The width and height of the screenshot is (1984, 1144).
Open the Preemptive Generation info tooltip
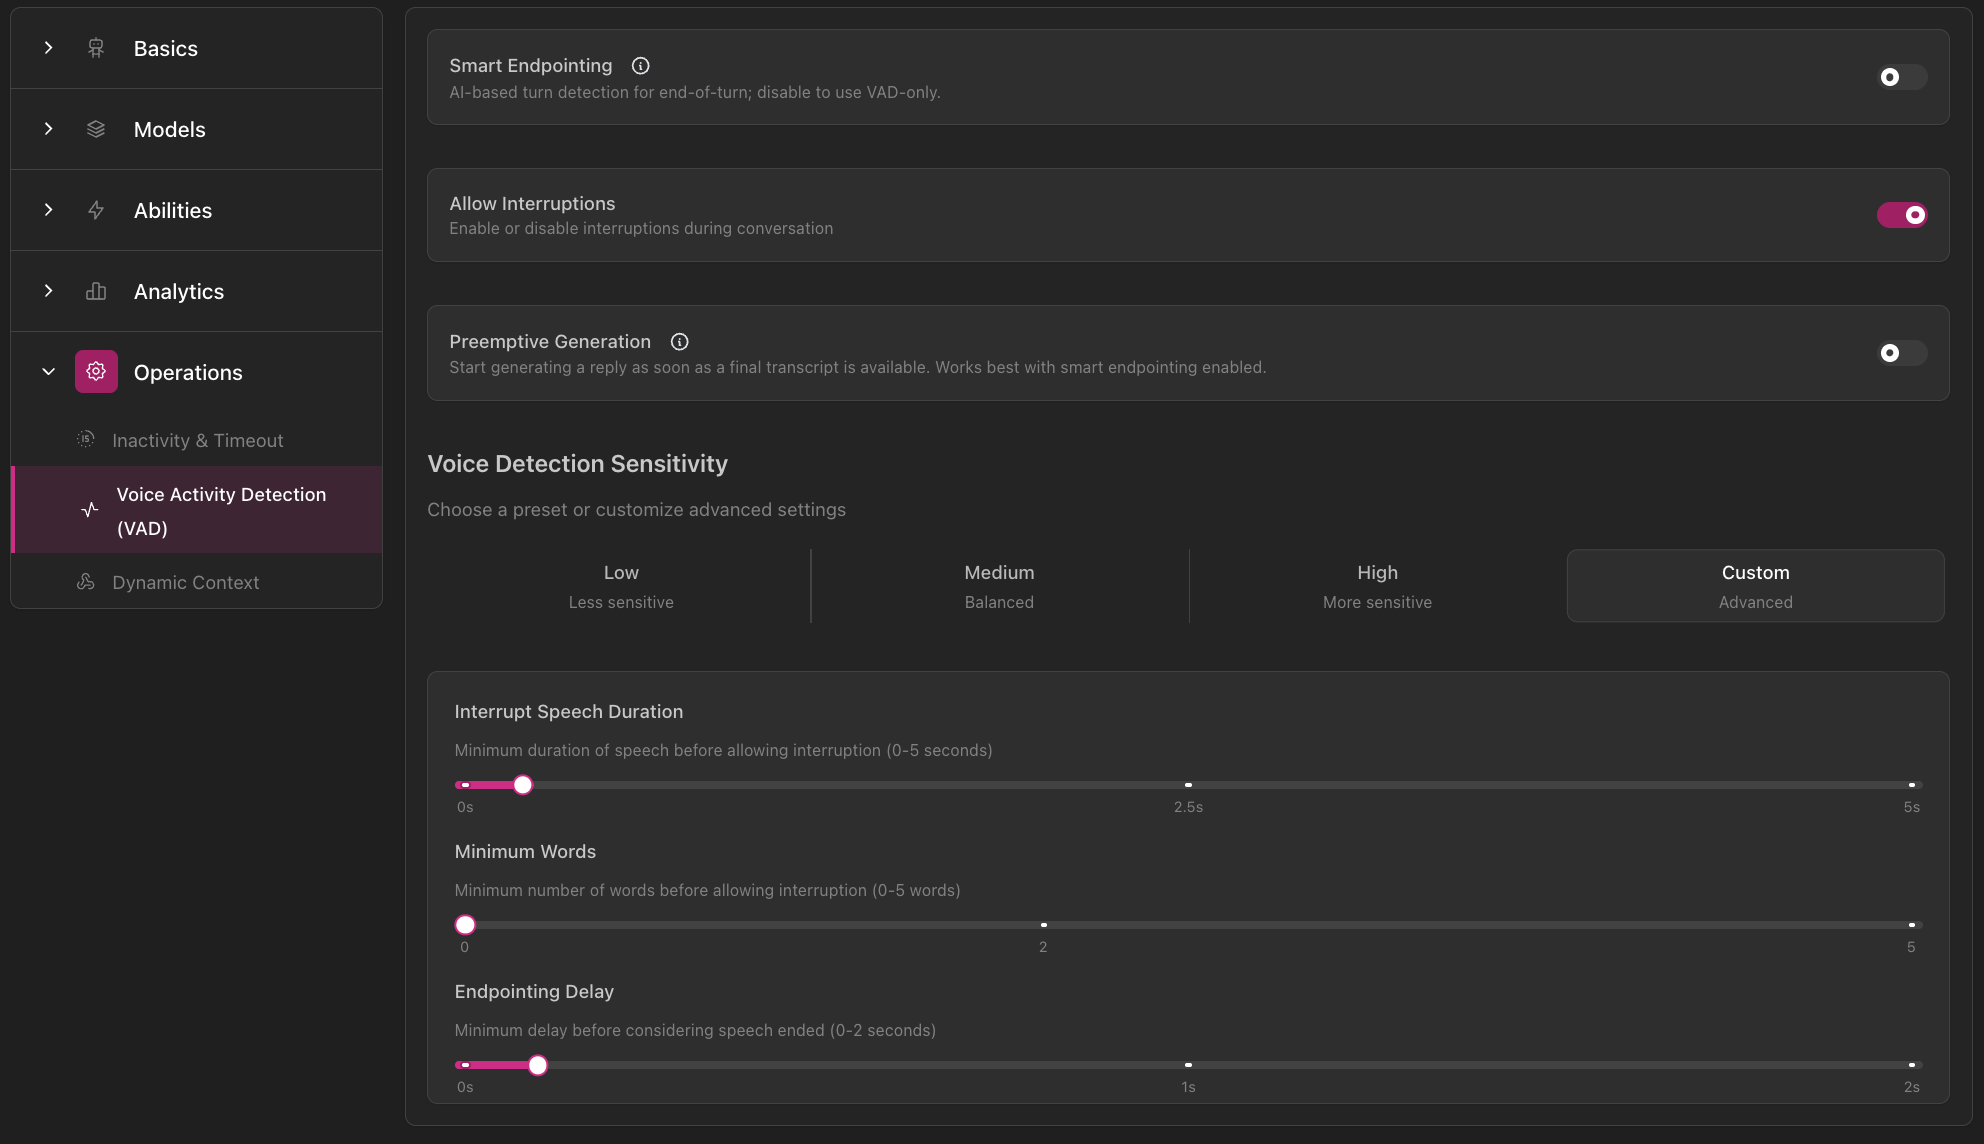click(679, 341)
